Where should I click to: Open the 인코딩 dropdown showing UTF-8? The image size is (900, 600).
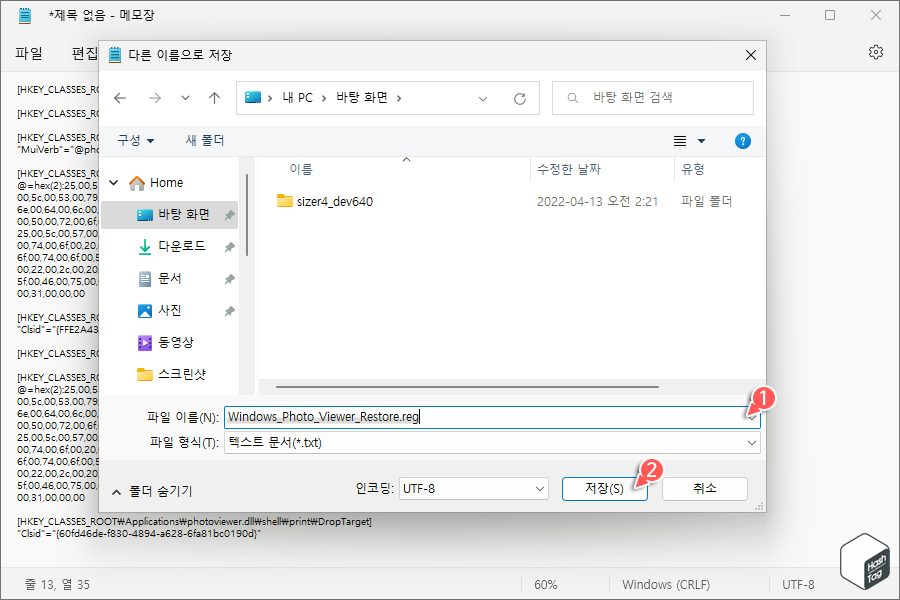pyautogui.click(x=472, y=488)
